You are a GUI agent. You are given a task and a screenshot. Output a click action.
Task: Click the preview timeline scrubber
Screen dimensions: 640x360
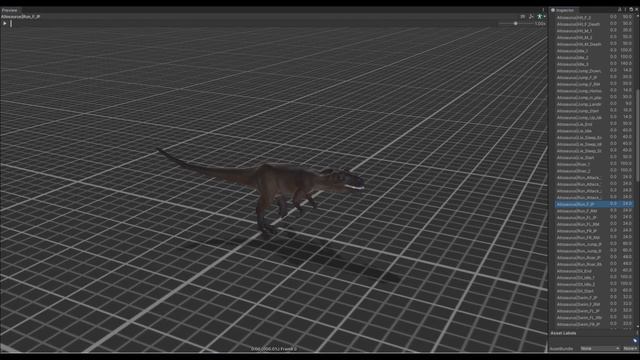[x=11, y=24]
